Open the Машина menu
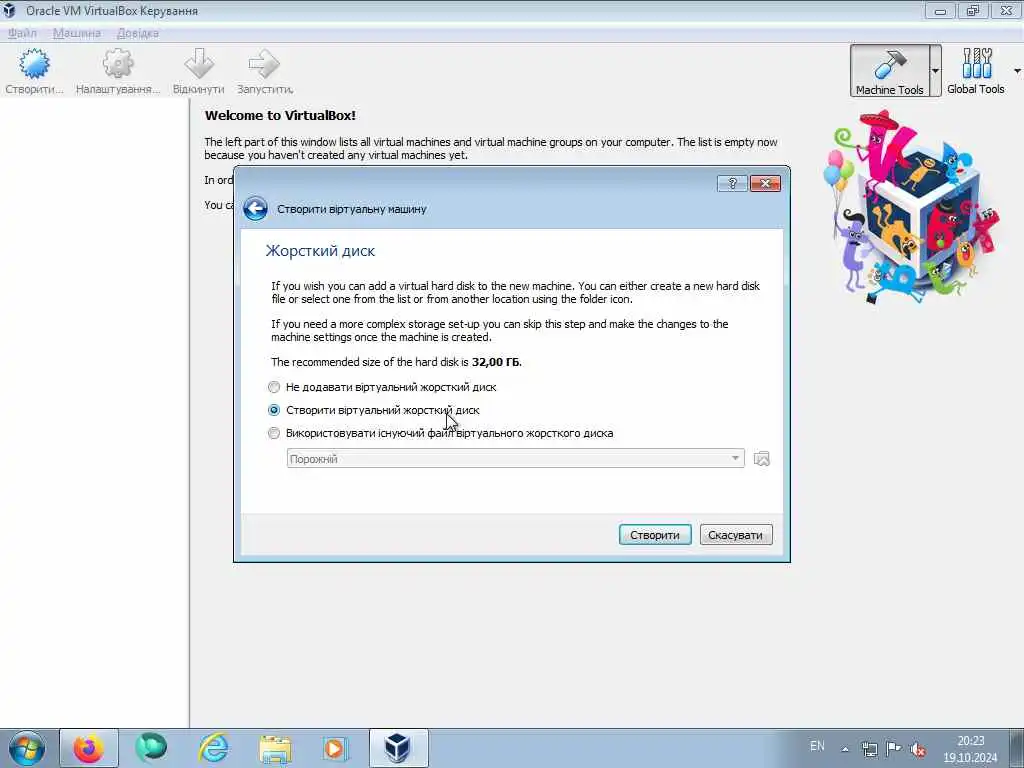Screen dimensions: 1024x768 pos(77,33)
